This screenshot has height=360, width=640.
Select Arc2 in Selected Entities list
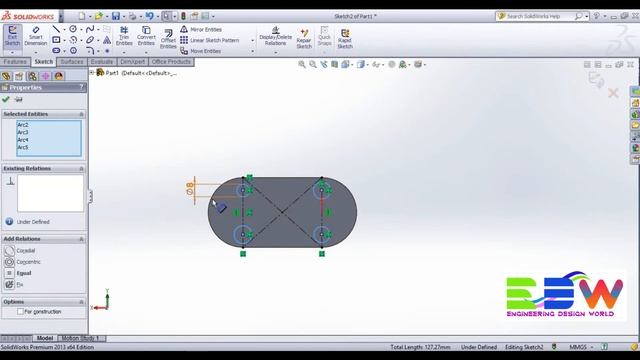[23, 125]
